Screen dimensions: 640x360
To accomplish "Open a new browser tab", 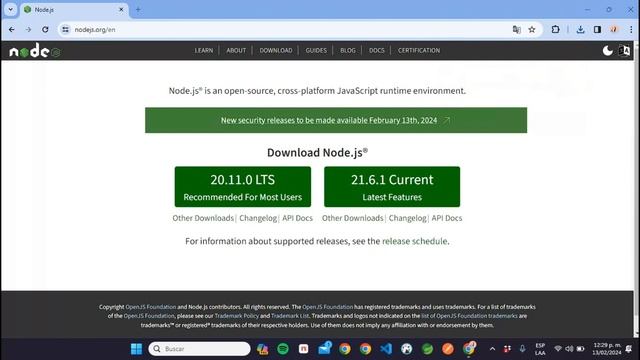I will click(138, 9).
